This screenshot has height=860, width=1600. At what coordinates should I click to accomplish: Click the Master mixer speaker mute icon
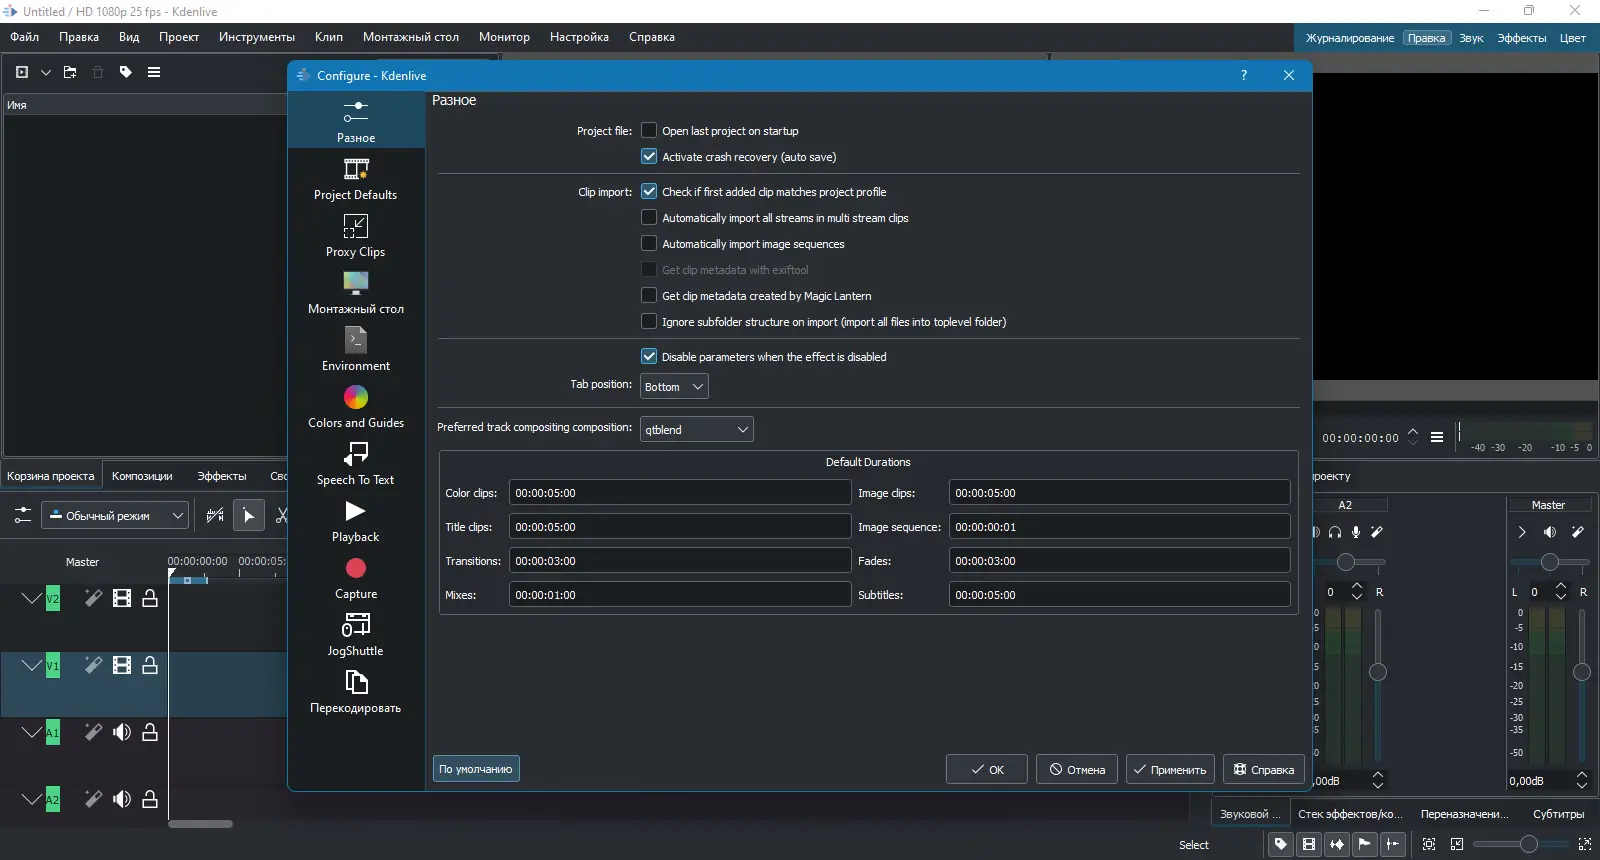1550,532
